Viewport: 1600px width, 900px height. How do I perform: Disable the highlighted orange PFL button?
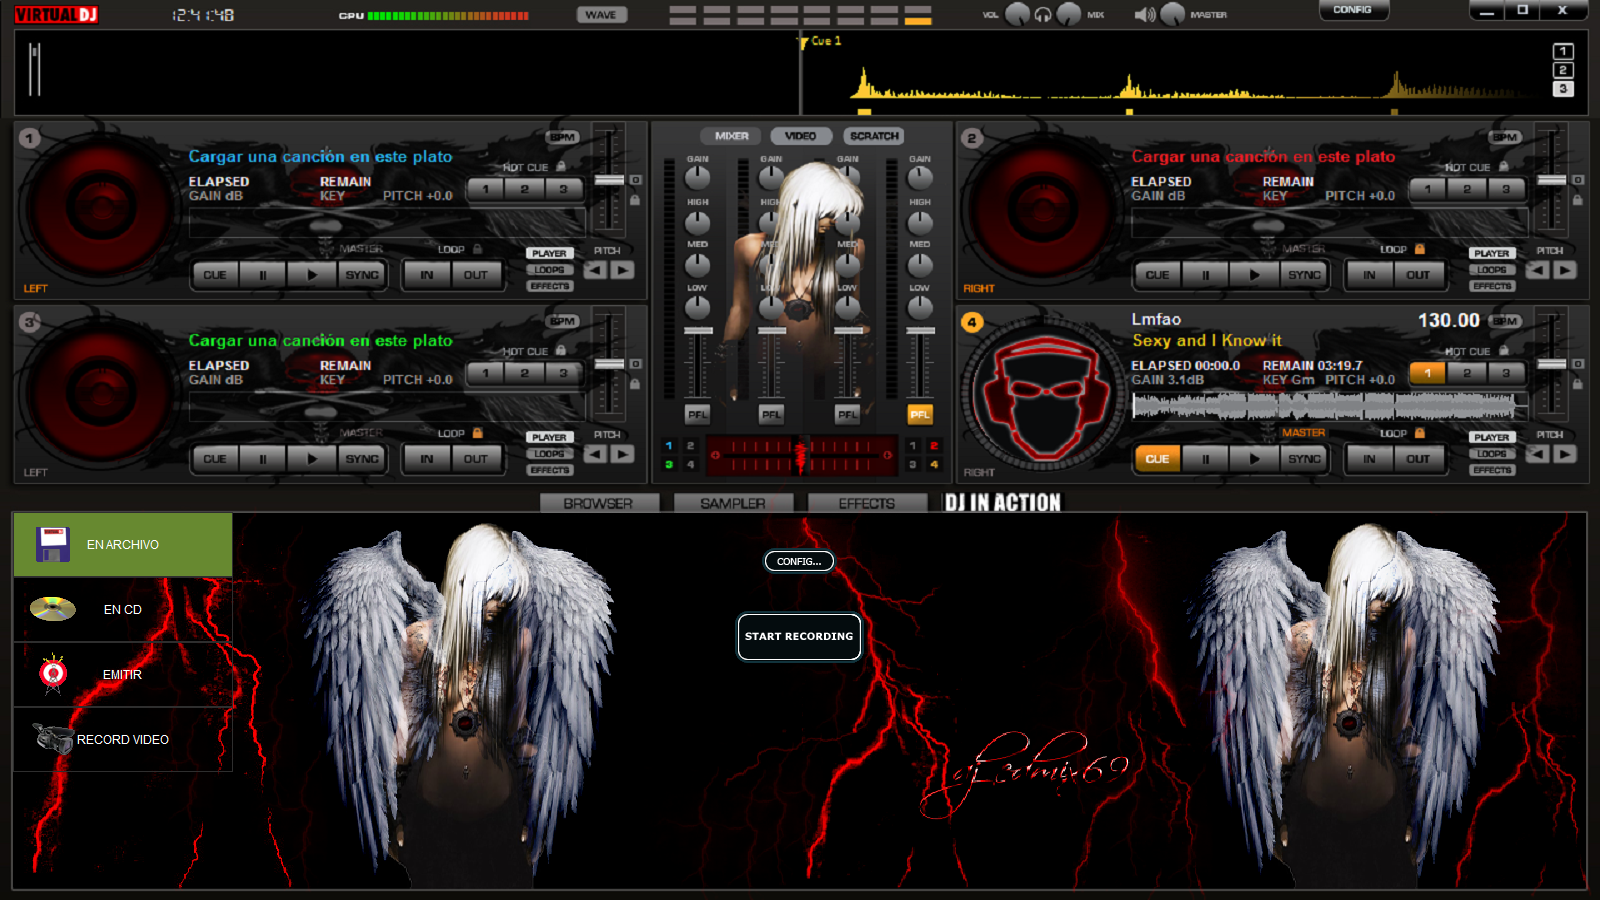[x=920, y=414]
